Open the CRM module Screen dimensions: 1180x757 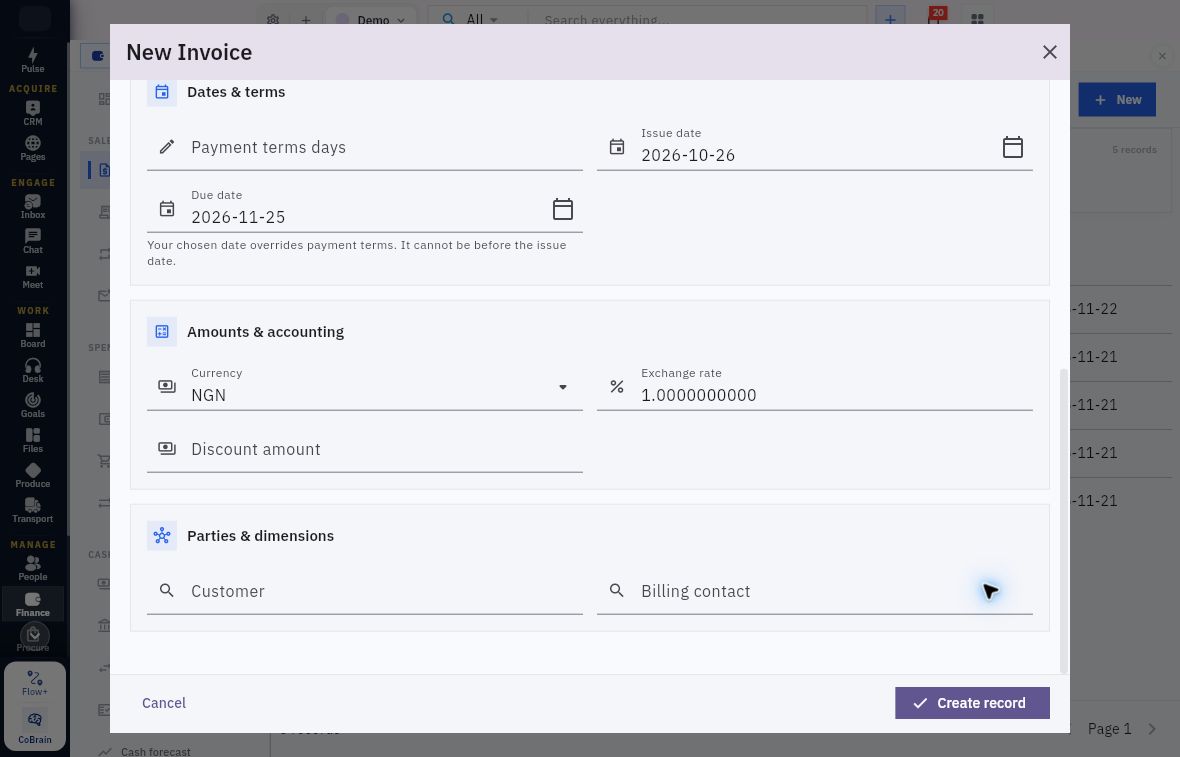tap(32, 113)
